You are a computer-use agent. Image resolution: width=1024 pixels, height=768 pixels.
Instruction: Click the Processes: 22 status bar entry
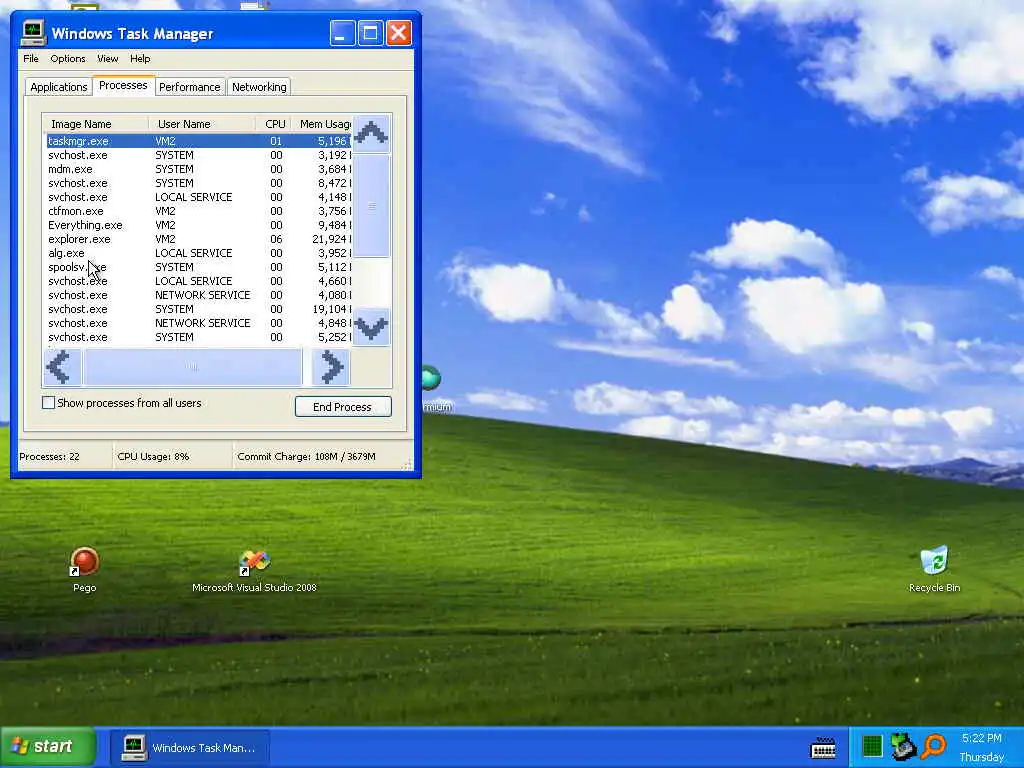(63, 456)
